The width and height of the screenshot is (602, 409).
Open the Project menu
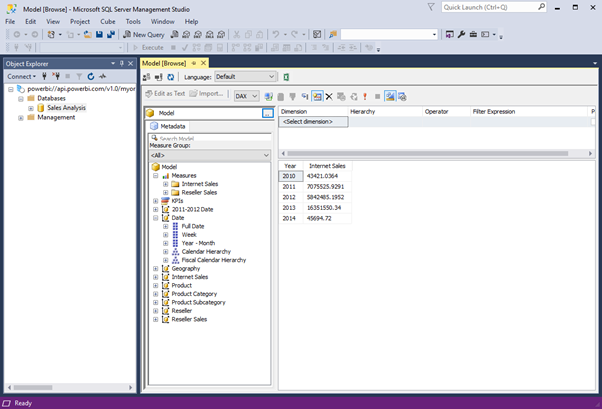(x=80, y=22)
